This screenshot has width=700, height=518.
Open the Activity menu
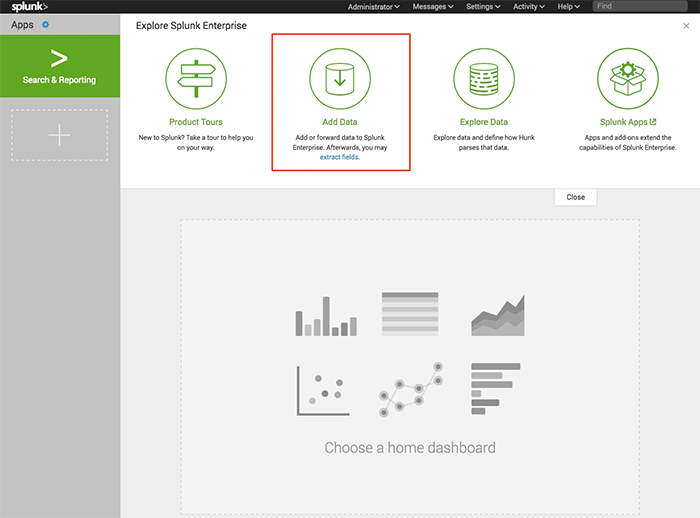528,7
